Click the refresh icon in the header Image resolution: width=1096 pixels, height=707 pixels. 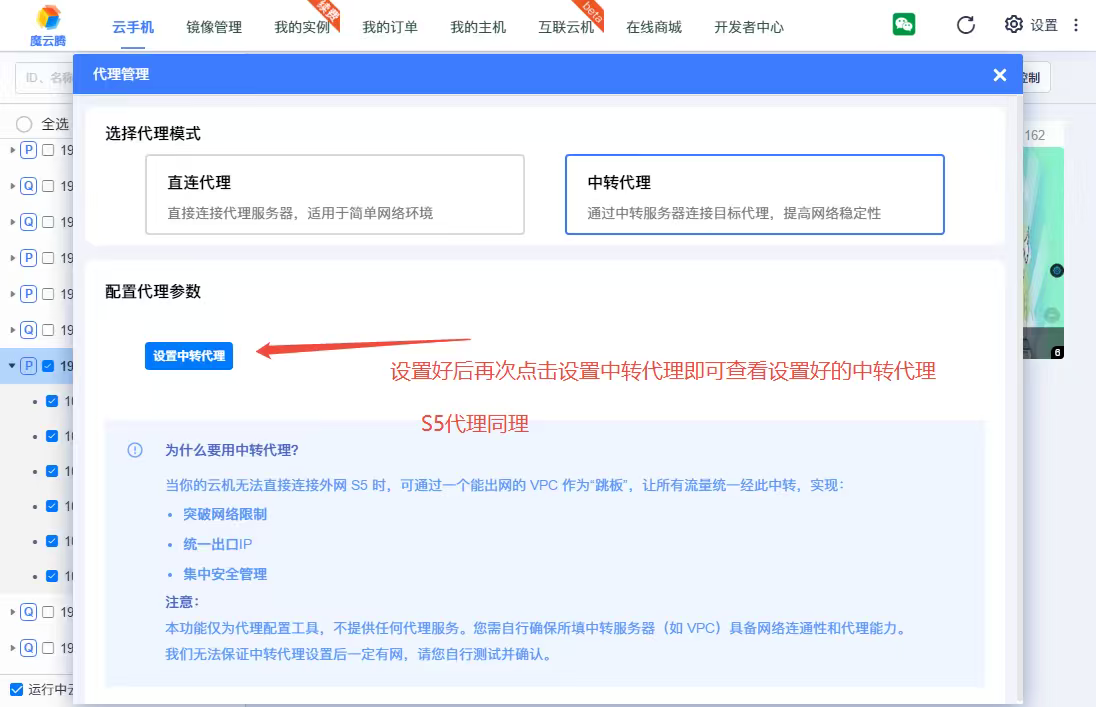tap(965, 25)
